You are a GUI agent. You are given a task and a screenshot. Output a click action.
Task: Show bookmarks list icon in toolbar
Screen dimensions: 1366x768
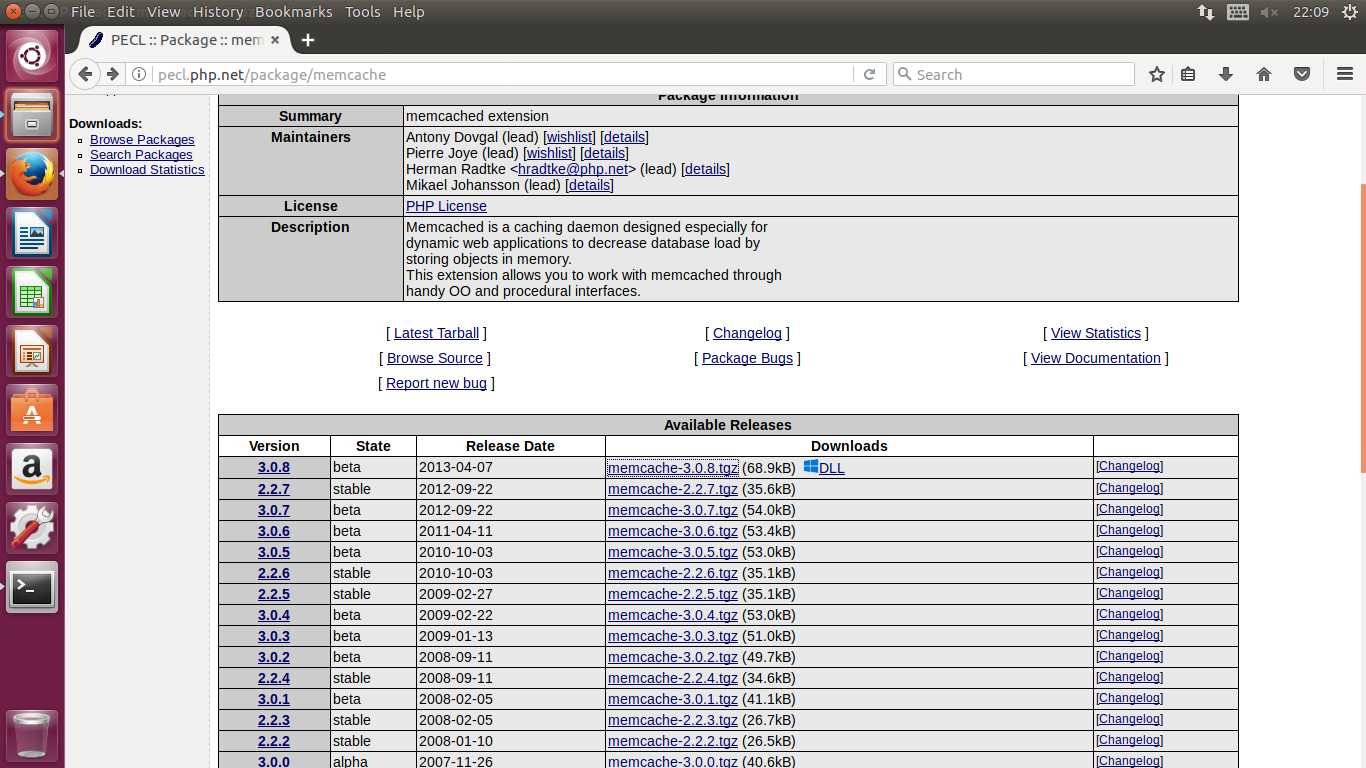click(x=1188, y=74)
